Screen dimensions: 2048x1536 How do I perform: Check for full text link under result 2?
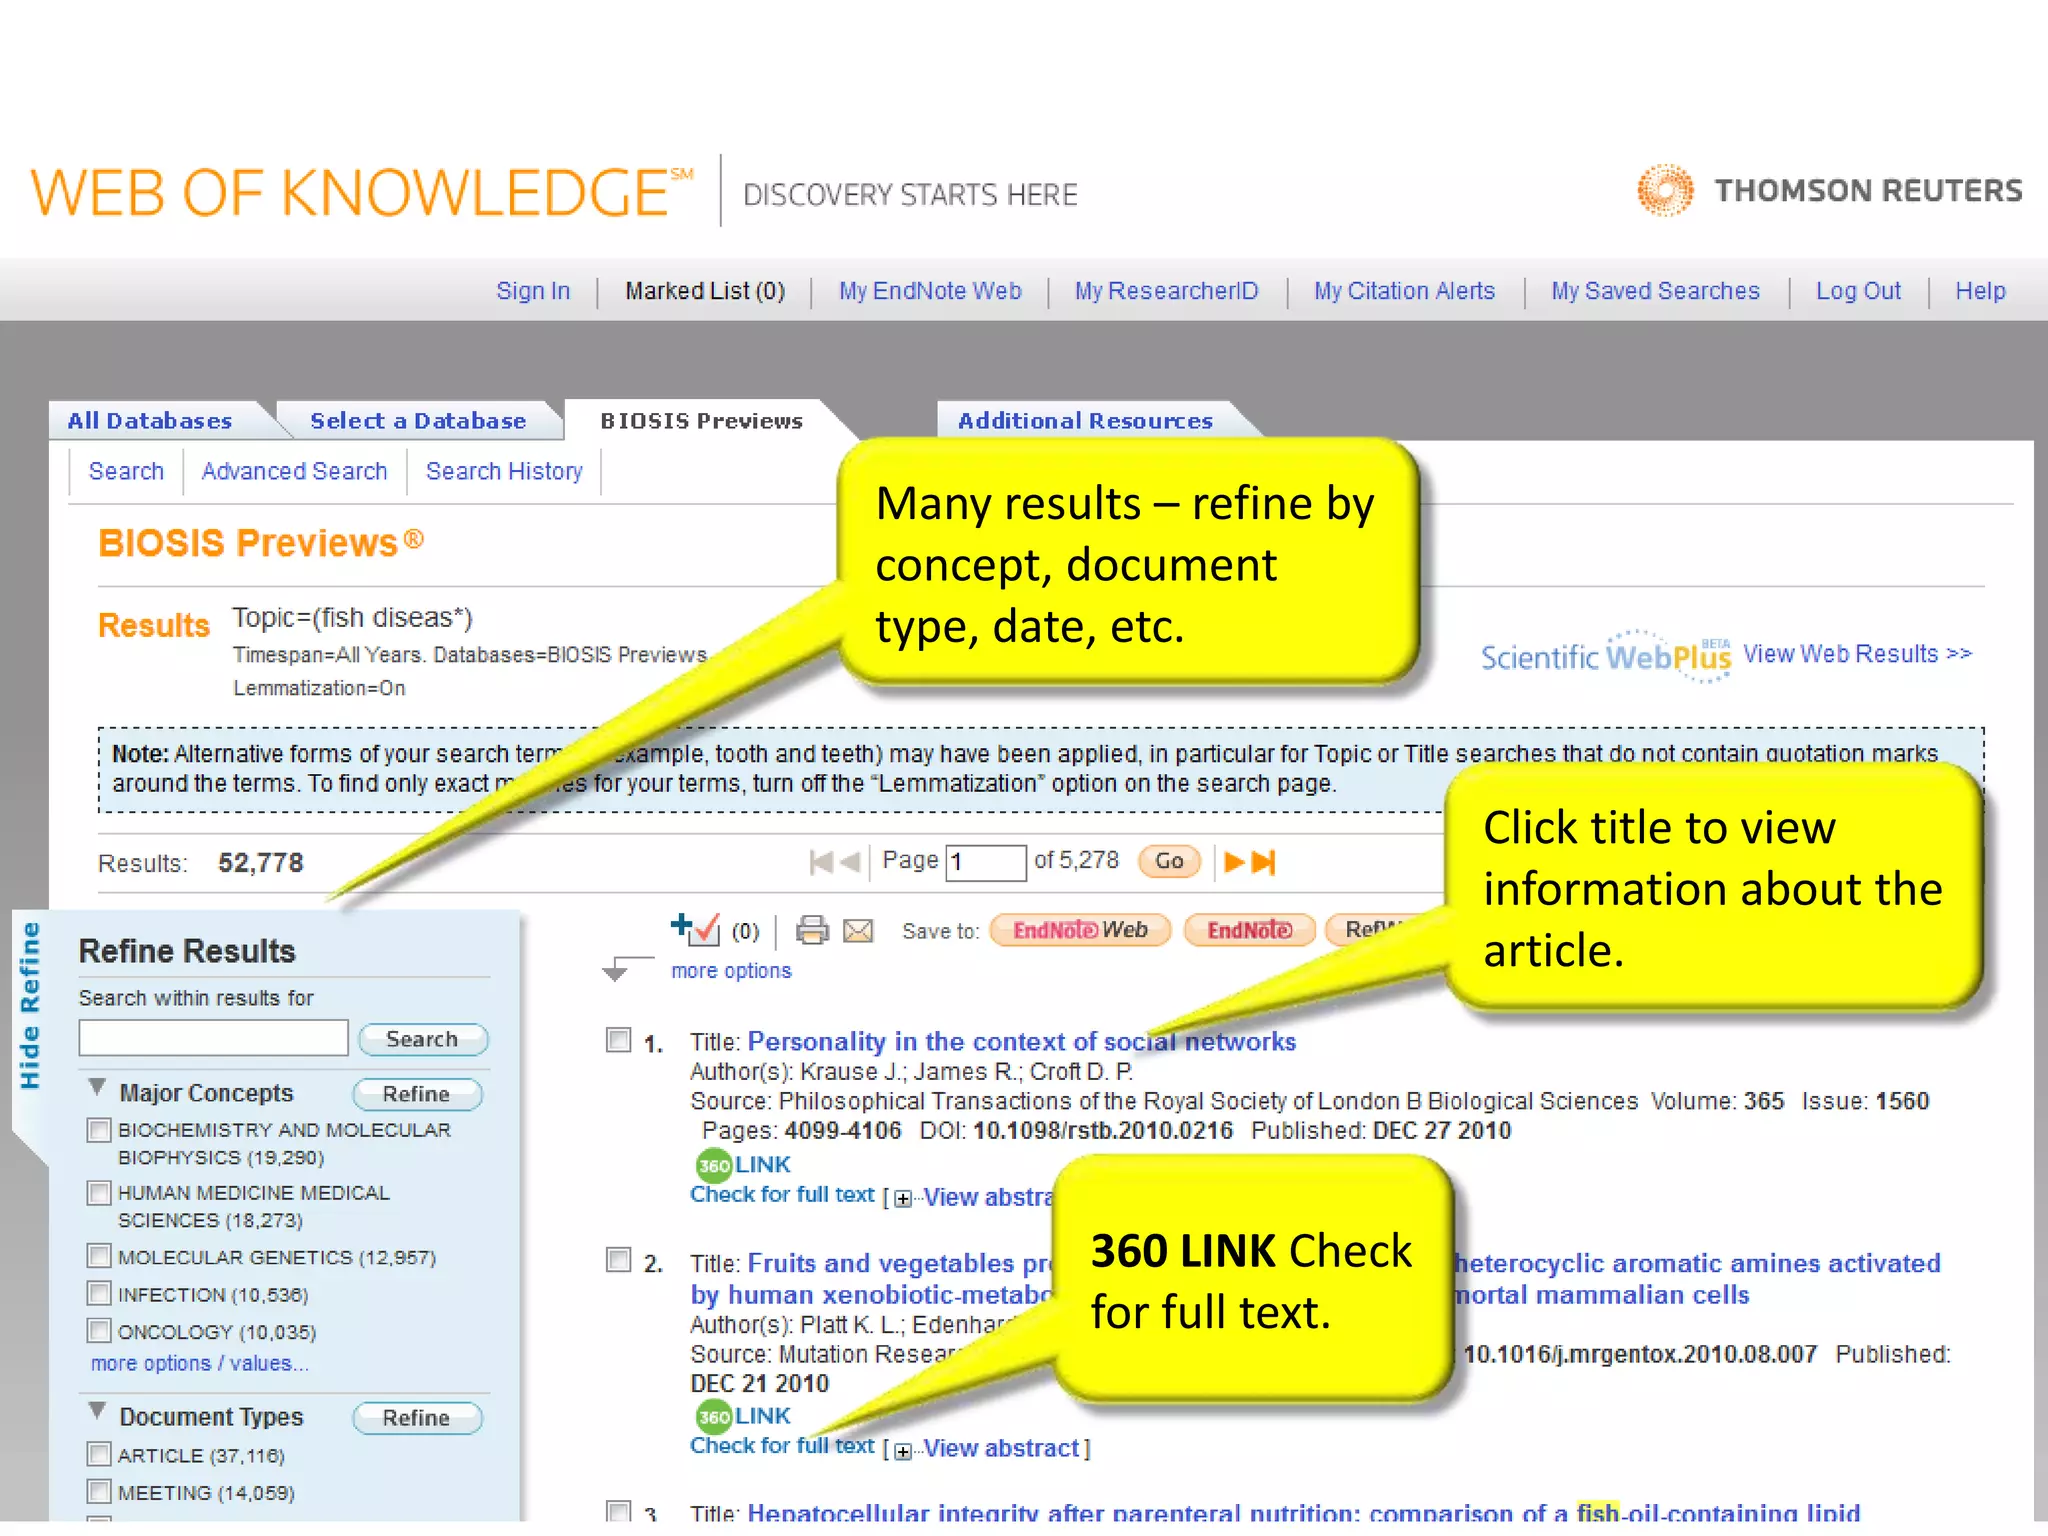(782, 1445)
